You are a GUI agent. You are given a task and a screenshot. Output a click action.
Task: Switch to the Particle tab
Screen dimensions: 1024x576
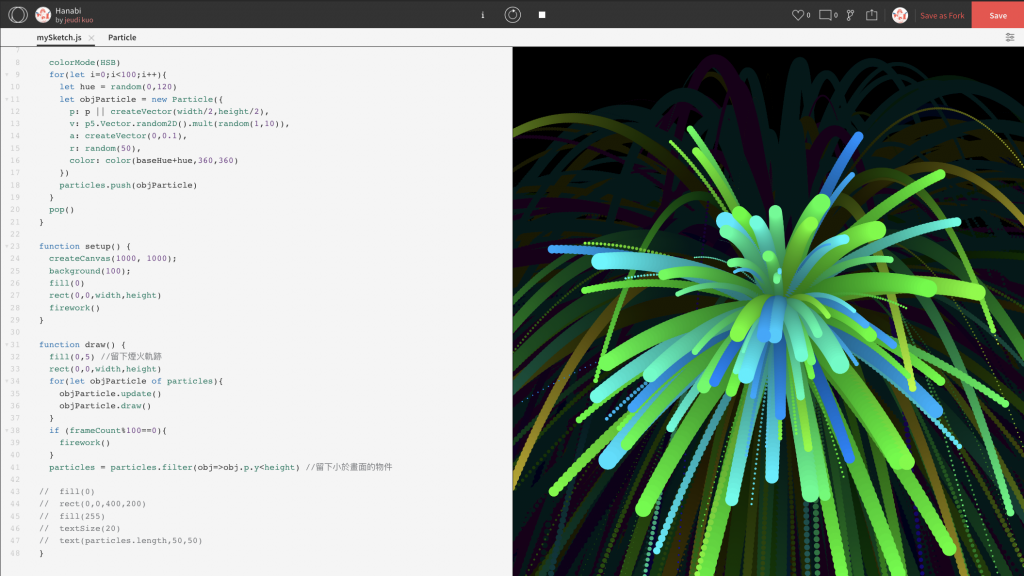point(122,37)
